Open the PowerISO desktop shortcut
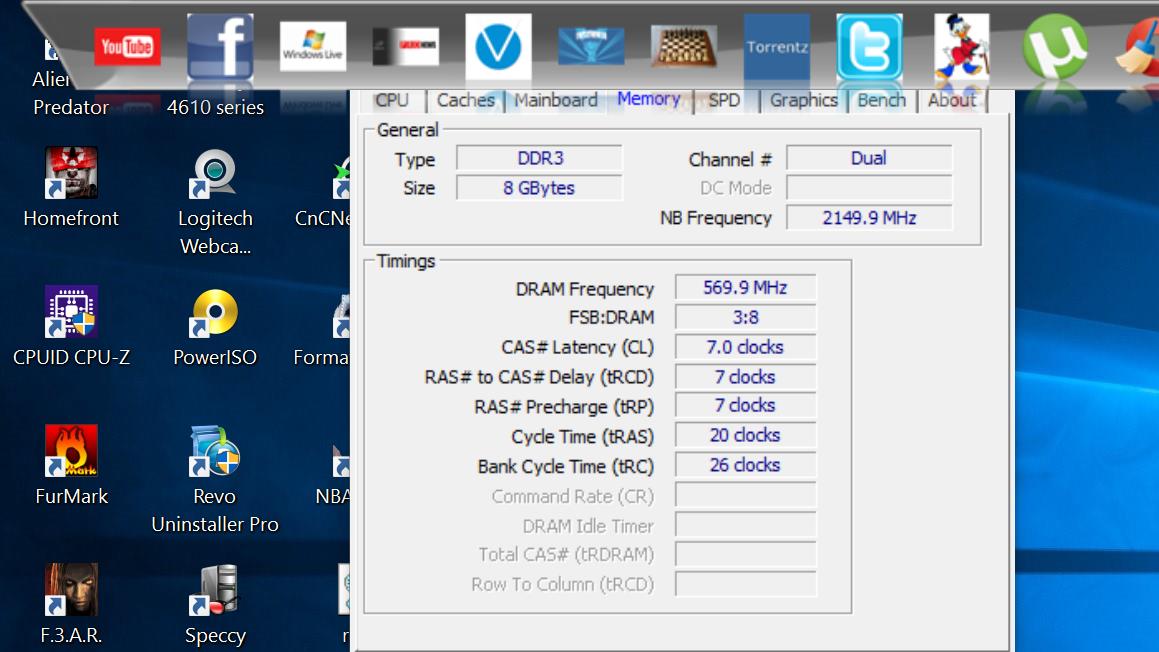 point(215,326)
